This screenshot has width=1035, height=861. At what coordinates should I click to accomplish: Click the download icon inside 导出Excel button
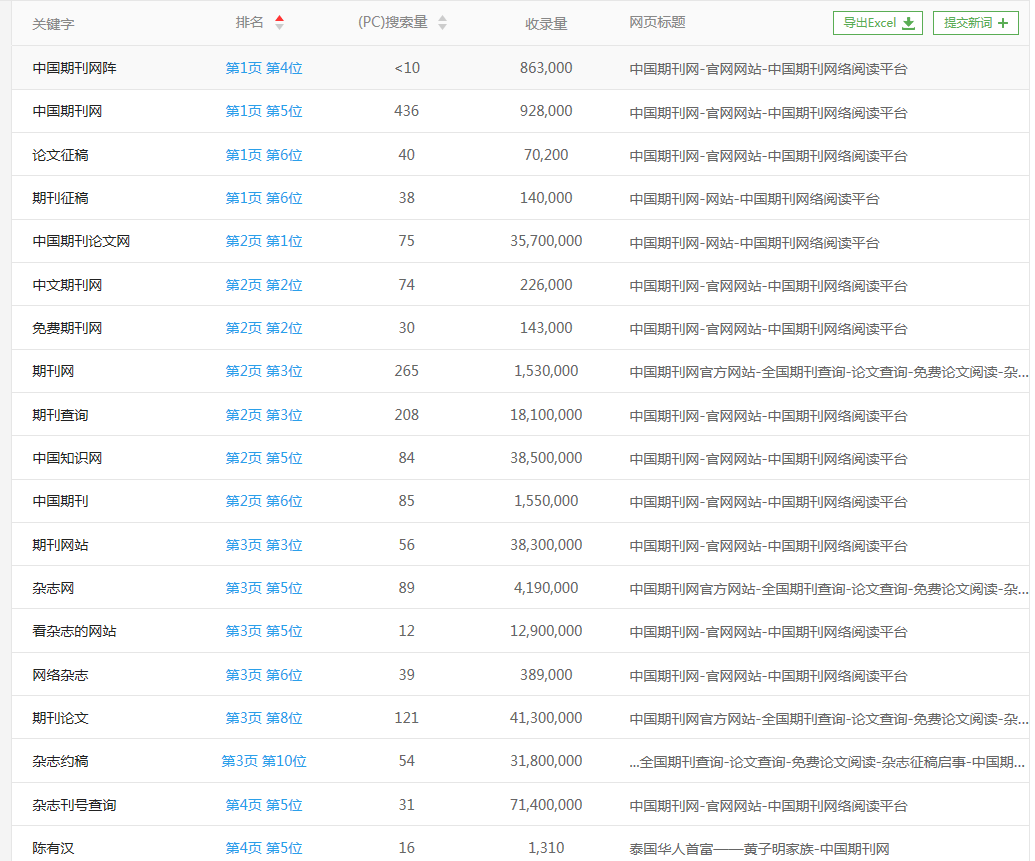[x=909, y=22]
